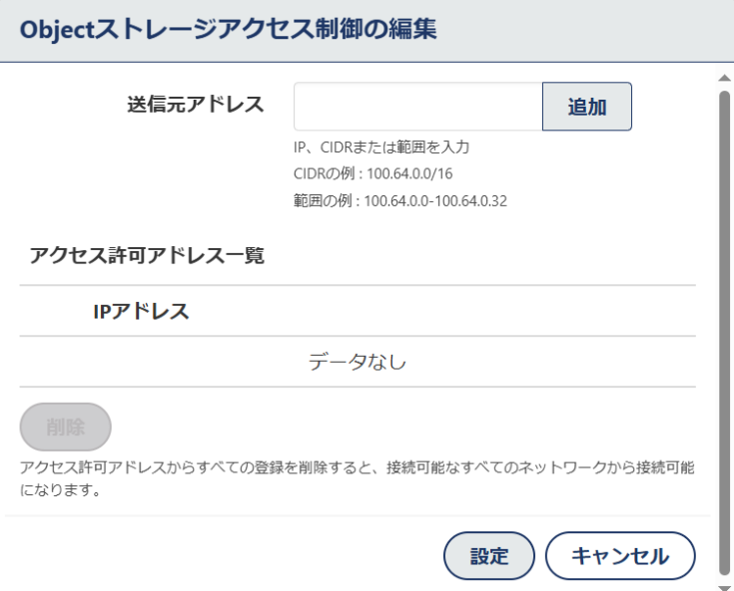
Task: Click the 追加 button
Action: [587, 107]
